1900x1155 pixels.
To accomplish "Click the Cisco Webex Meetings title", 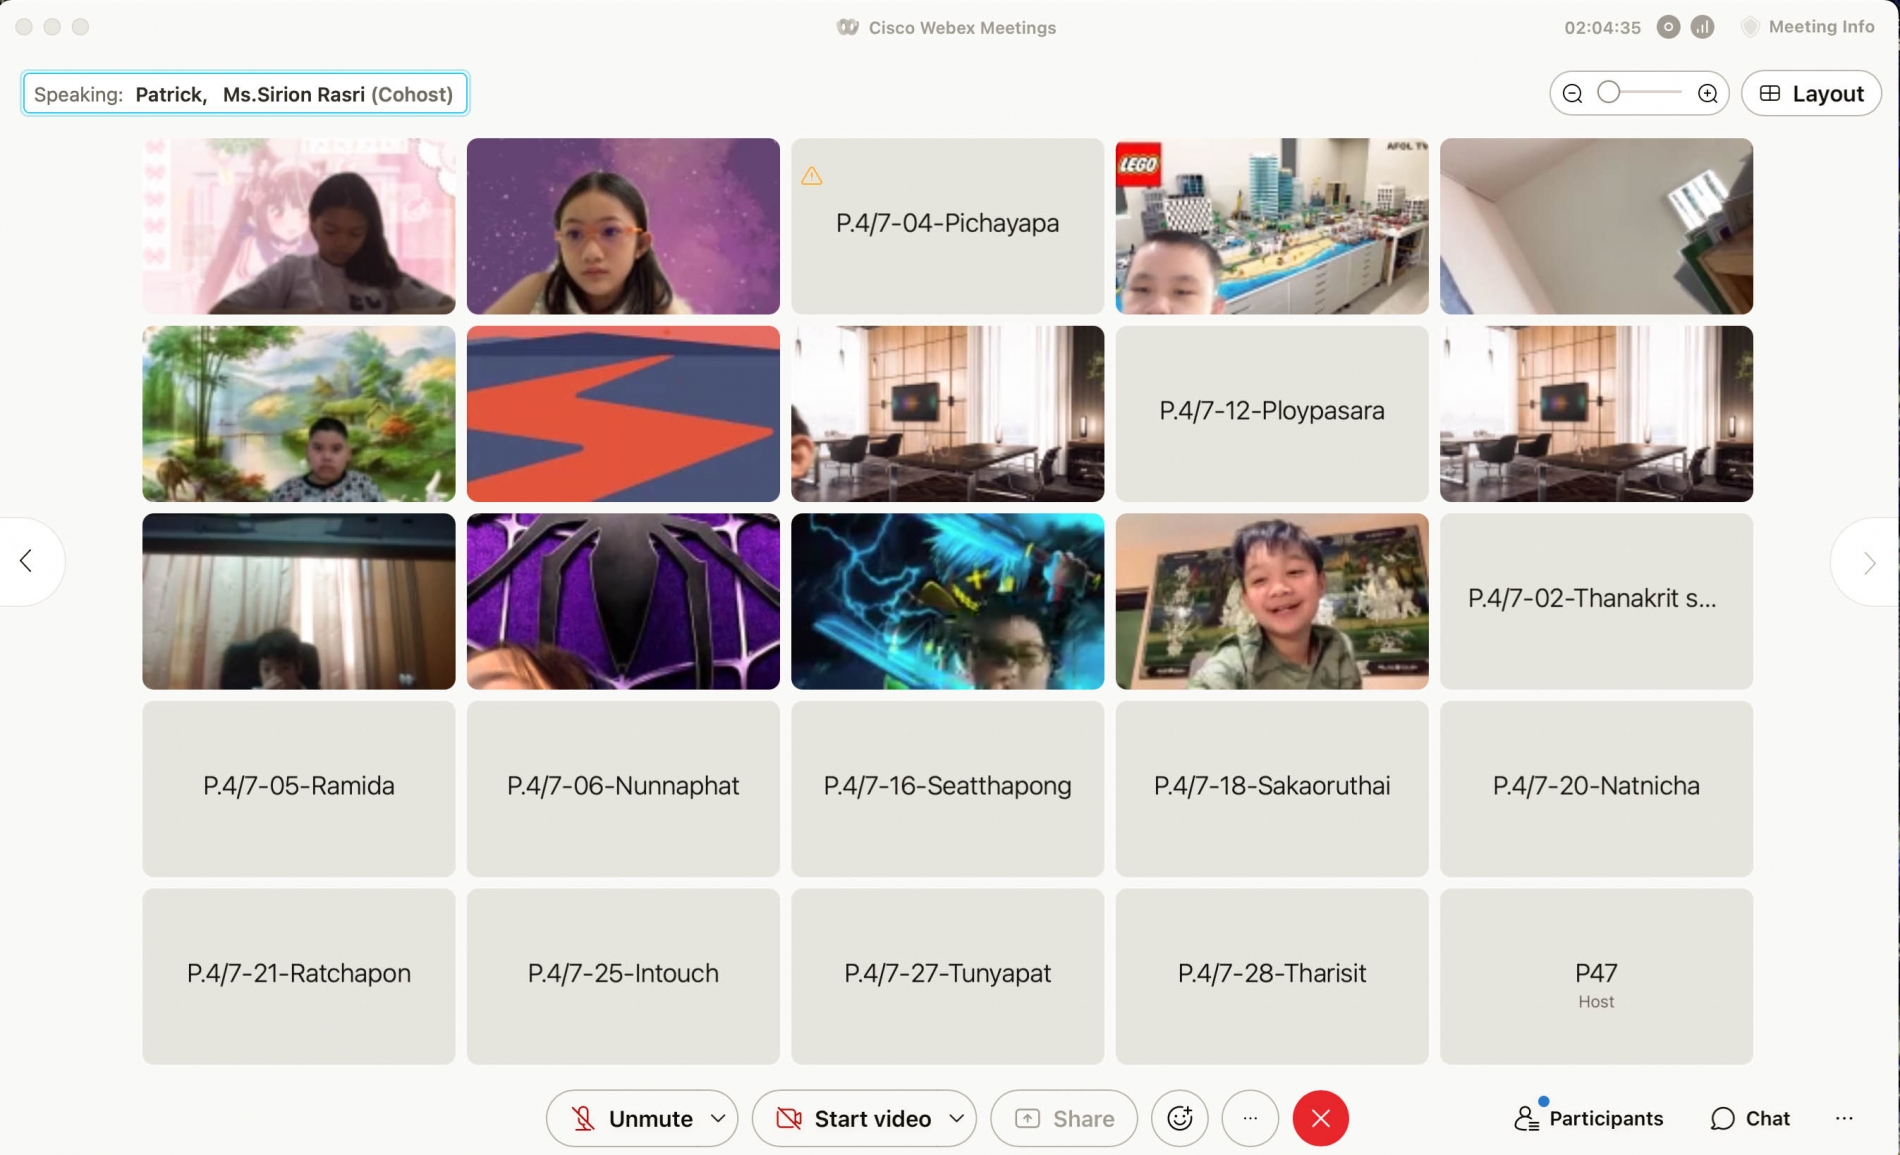I will tap(961, 28).
